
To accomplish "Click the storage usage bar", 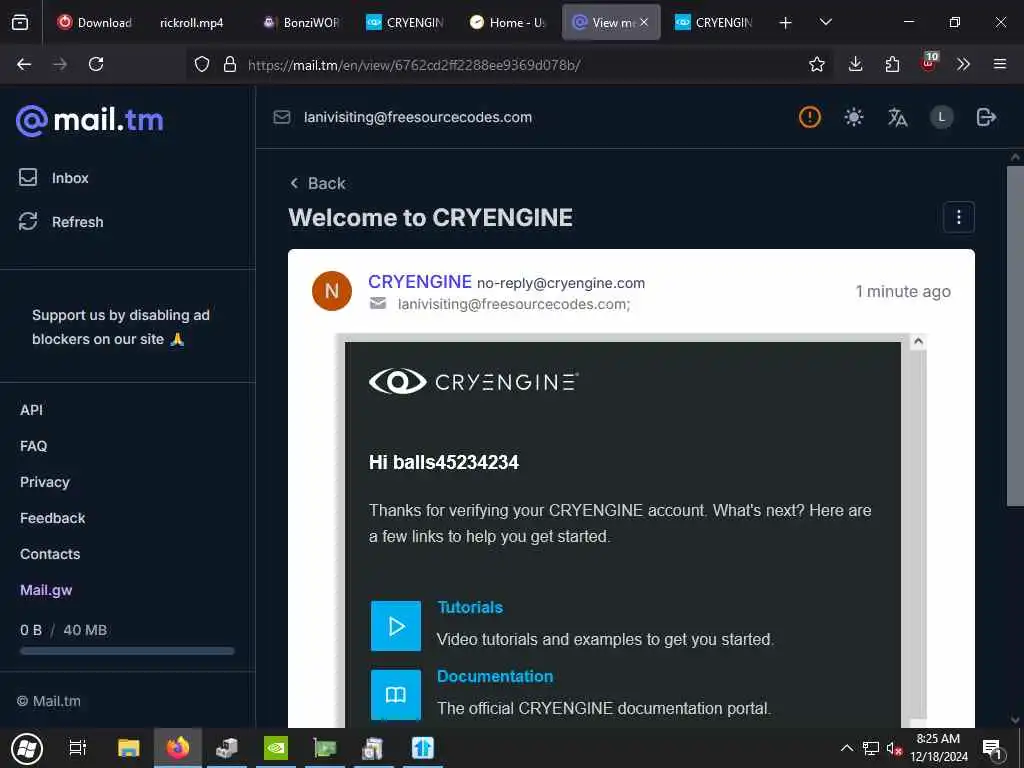I will pyautogui.click(x=127, y=651).
